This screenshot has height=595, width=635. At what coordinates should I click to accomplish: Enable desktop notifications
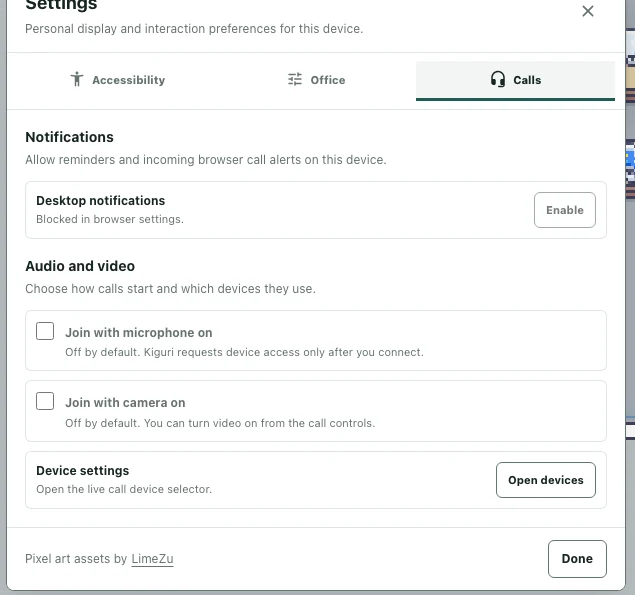(565, 210)
